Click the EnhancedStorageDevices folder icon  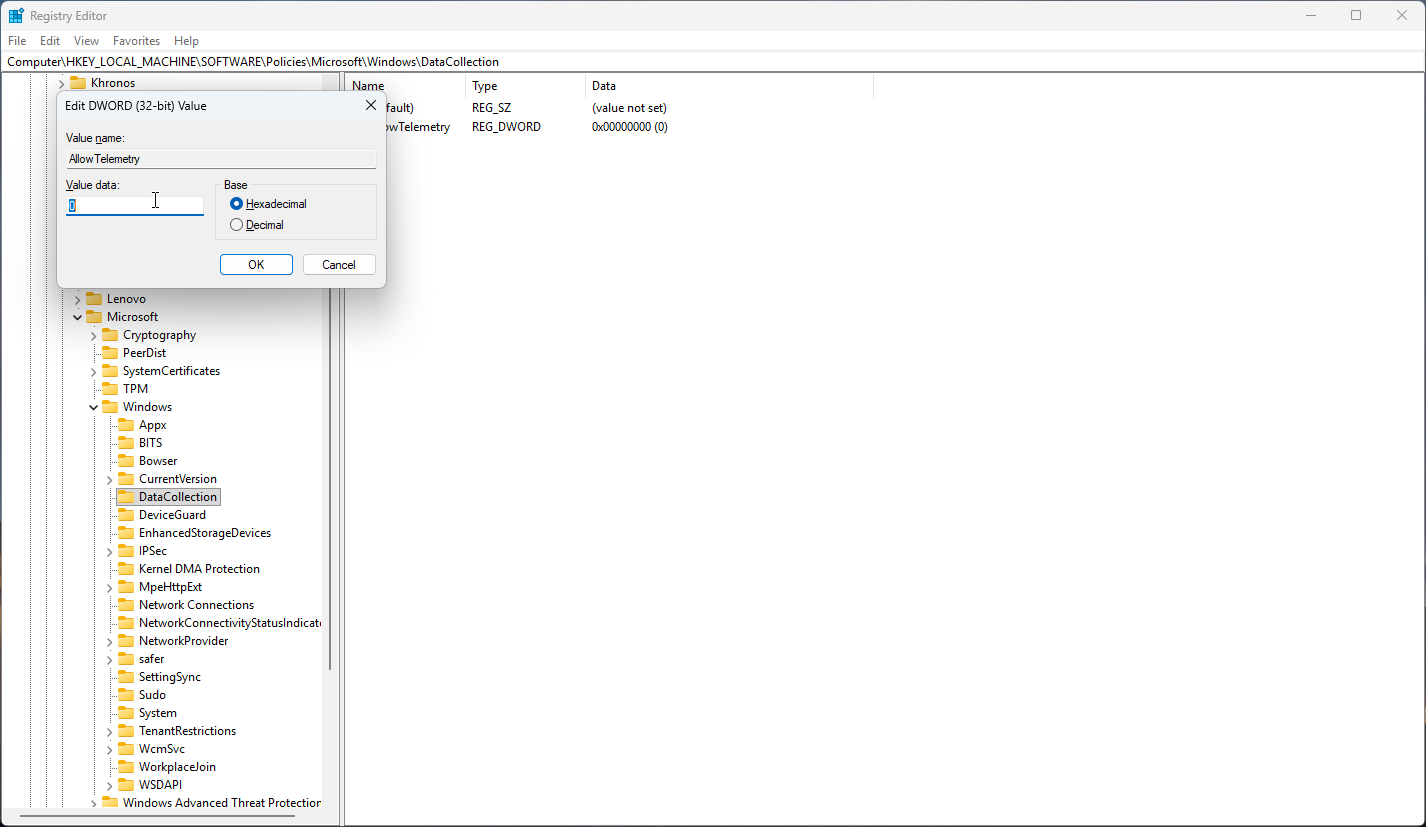coord(126,533)
